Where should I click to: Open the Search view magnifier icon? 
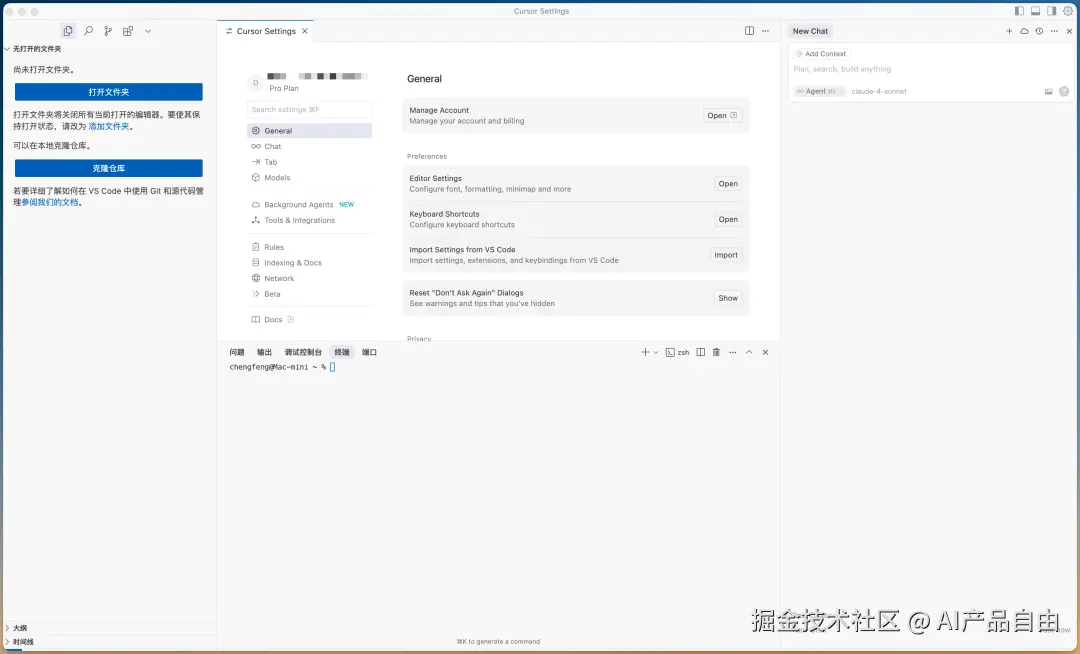[88, 31]
